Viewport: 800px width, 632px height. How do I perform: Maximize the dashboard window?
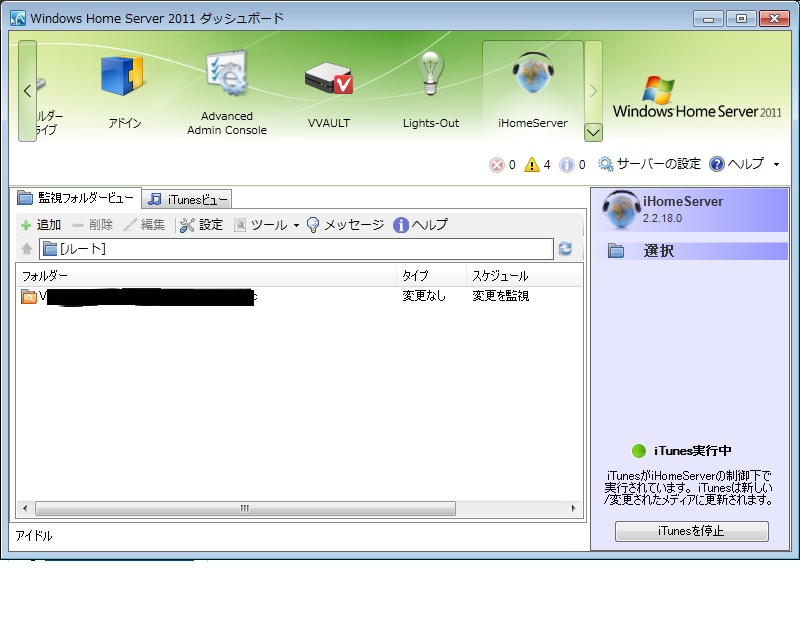741,19
